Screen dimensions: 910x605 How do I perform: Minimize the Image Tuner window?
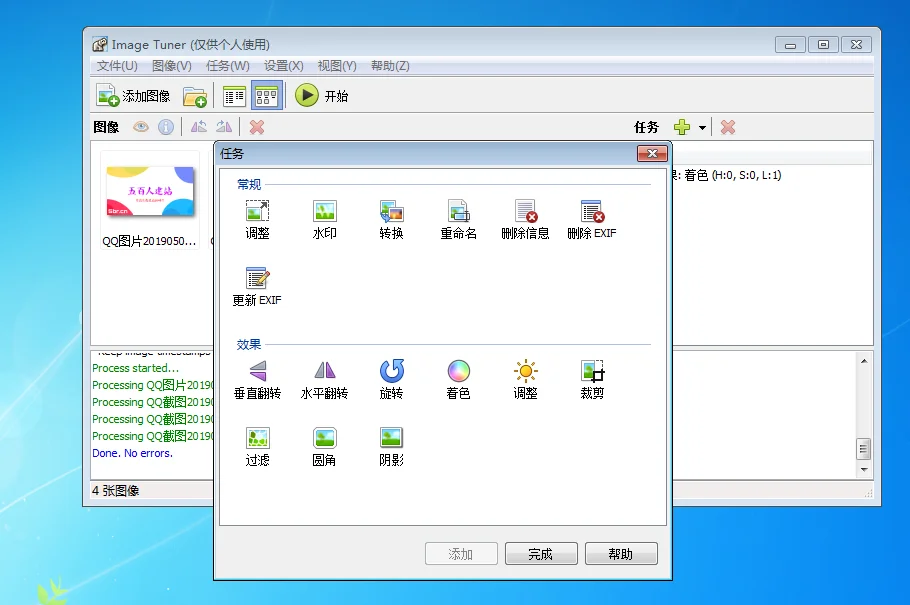click(790, 45)
